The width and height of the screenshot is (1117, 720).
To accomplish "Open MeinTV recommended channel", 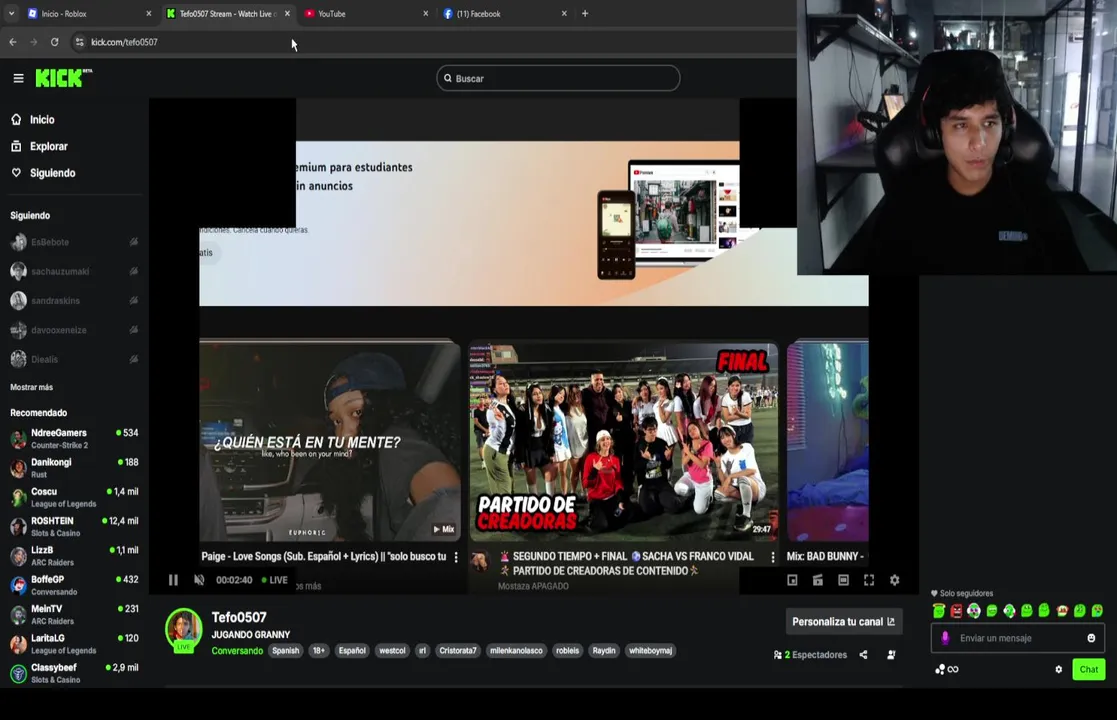I will pos(74,615).
